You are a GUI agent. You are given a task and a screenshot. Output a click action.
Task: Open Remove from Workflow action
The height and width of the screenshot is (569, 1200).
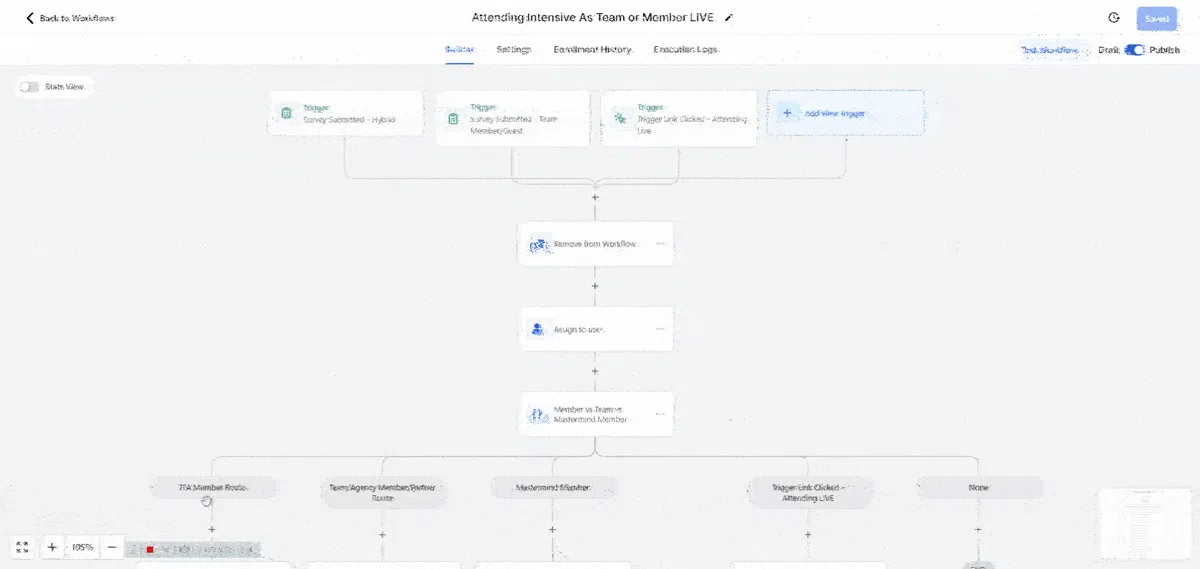pyautogui.click(x=595, y=243)
